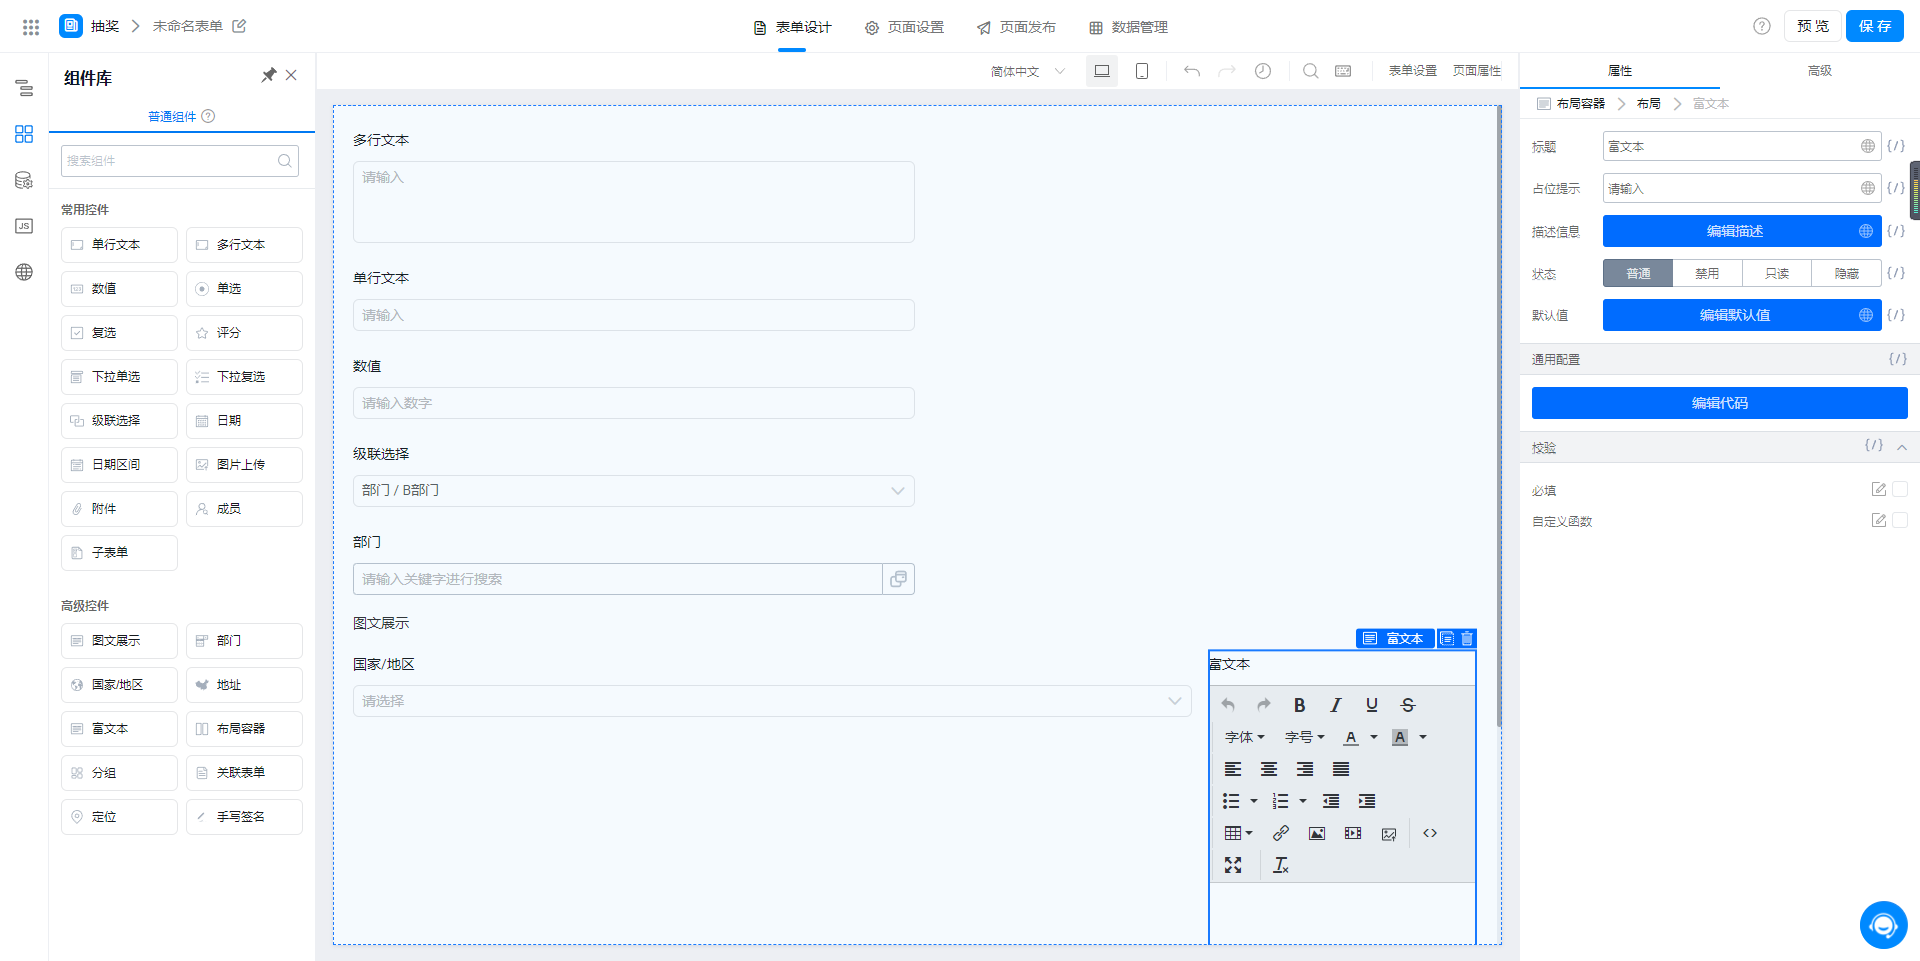View source code in rich text editor
Viewport: 1920px width, 961px height.
[x=1430, y=833]
